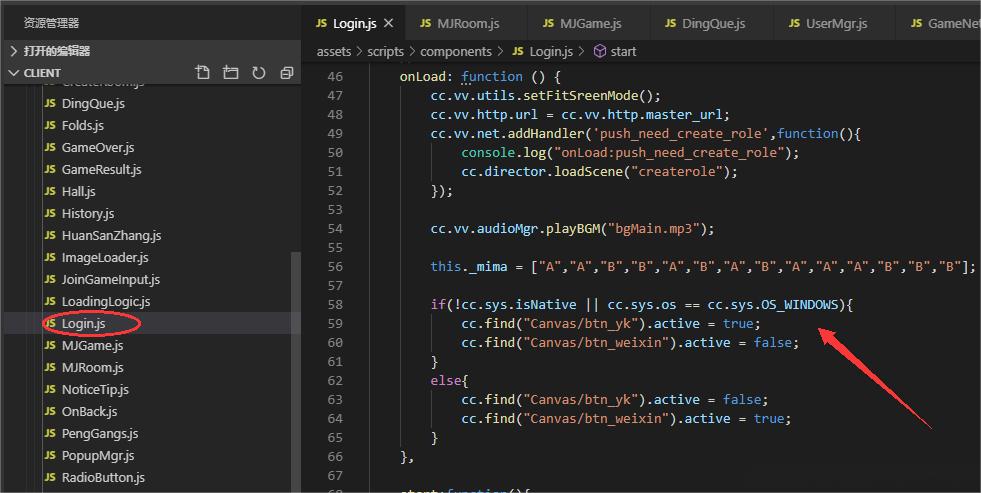This screenshot has height=493, width=981.
Task: Click the 'false' value on line 63
Action: point(742,400)
